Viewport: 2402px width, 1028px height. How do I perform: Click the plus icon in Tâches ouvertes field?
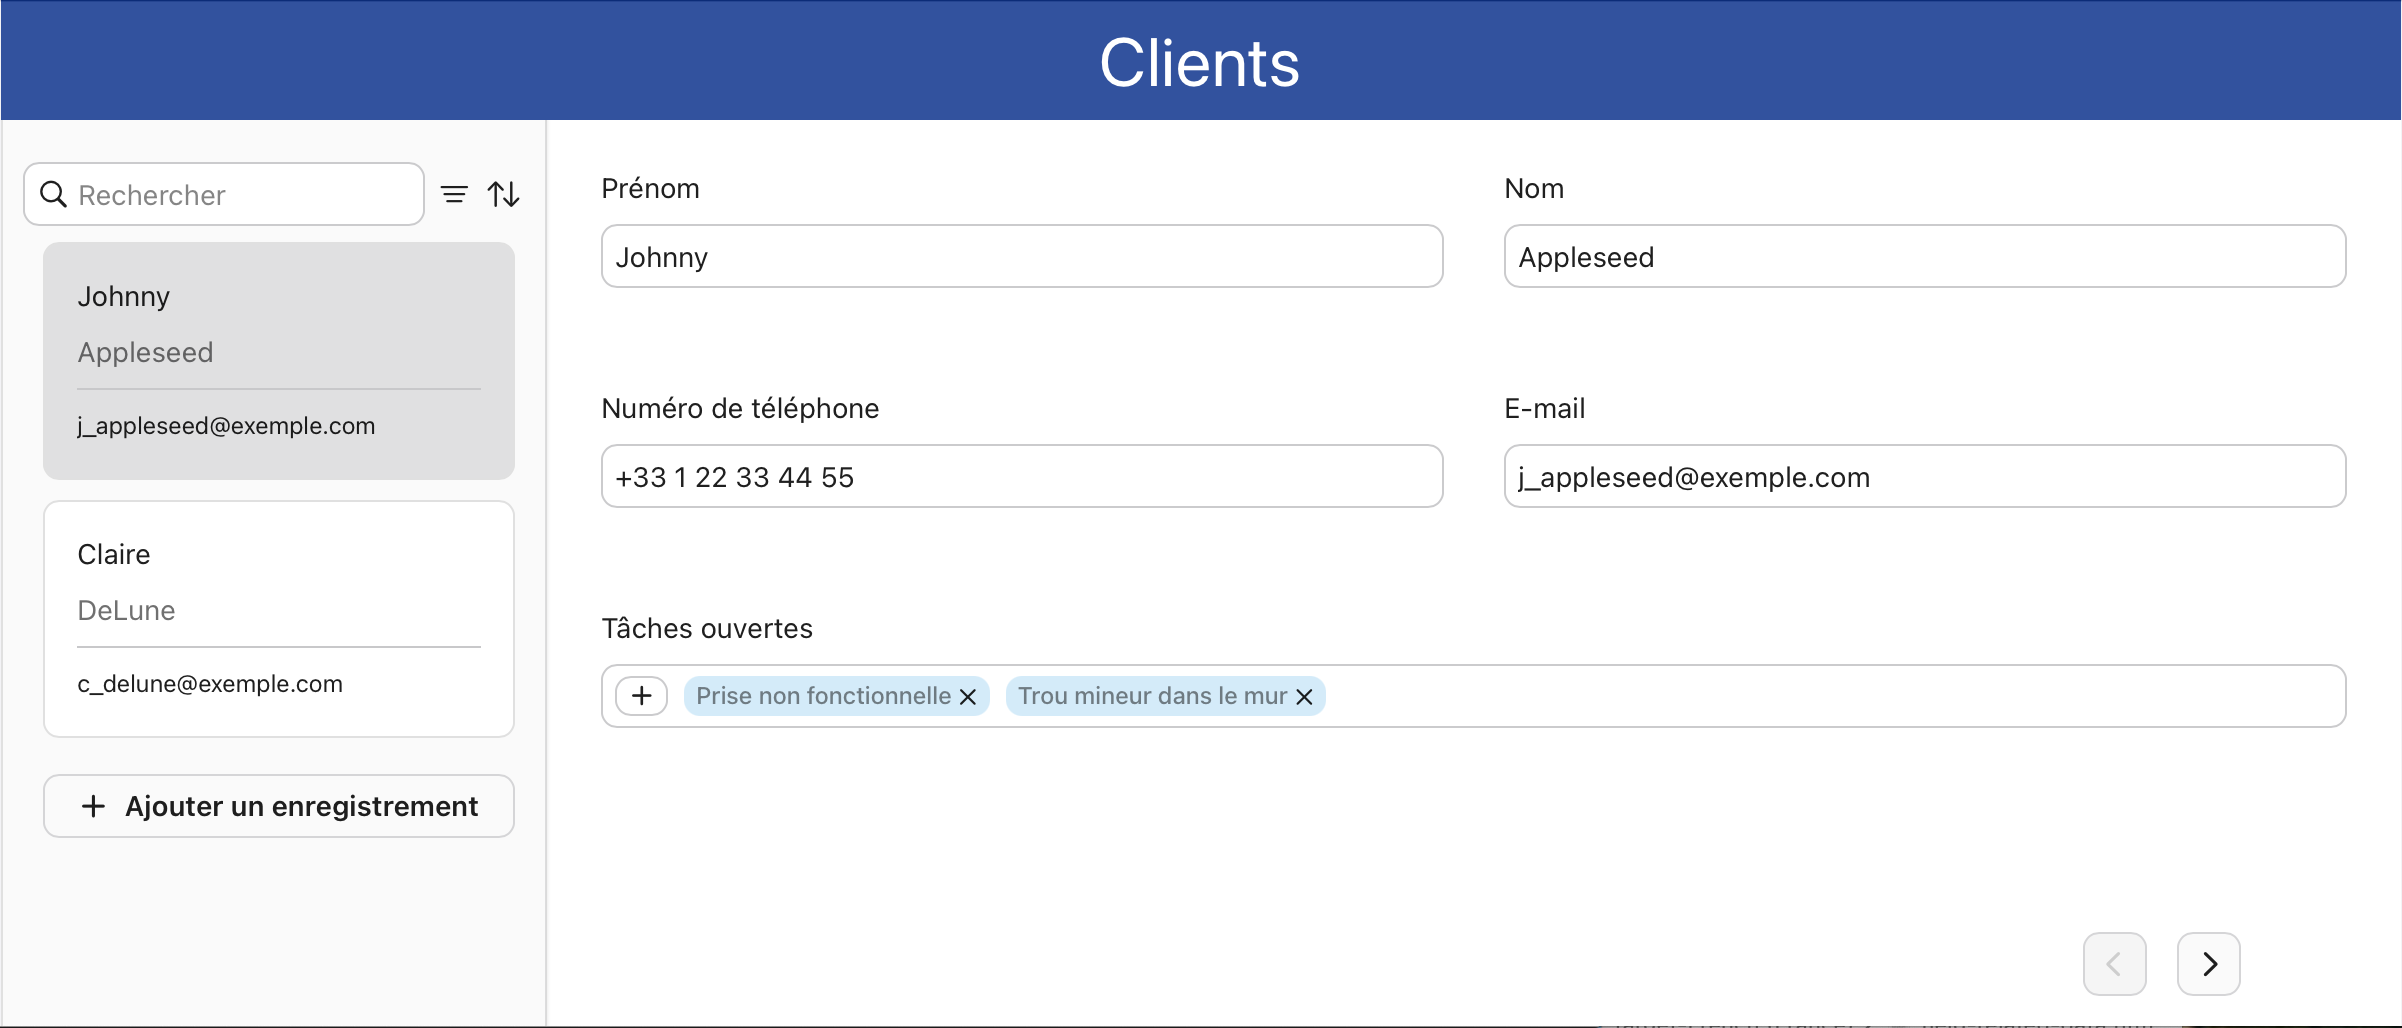(x=641, y=695)
